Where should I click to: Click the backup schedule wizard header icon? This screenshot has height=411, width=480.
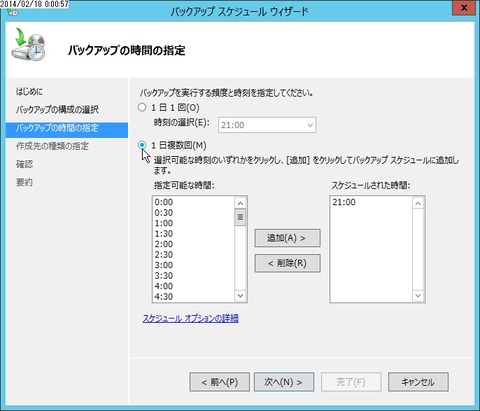tap(29, 45)
